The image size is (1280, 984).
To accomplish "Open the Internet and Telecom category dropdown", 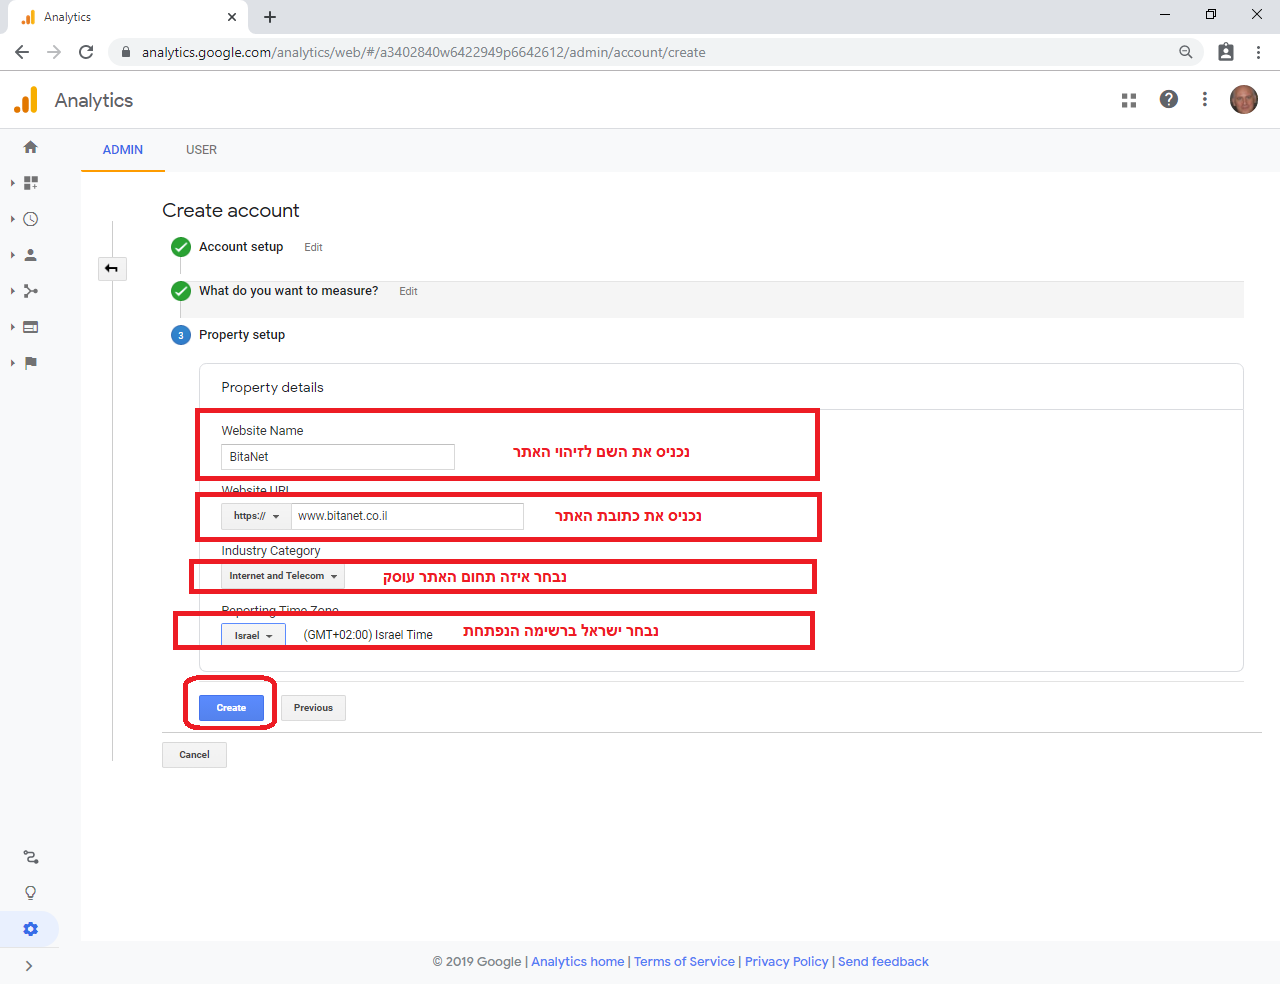I will 283,576.
